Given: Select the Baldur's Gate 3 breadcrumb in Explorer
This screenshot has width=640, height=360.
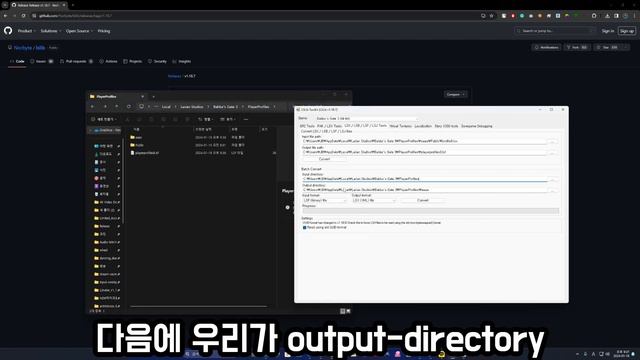Looking at the screenshot, I should (225, 107).
